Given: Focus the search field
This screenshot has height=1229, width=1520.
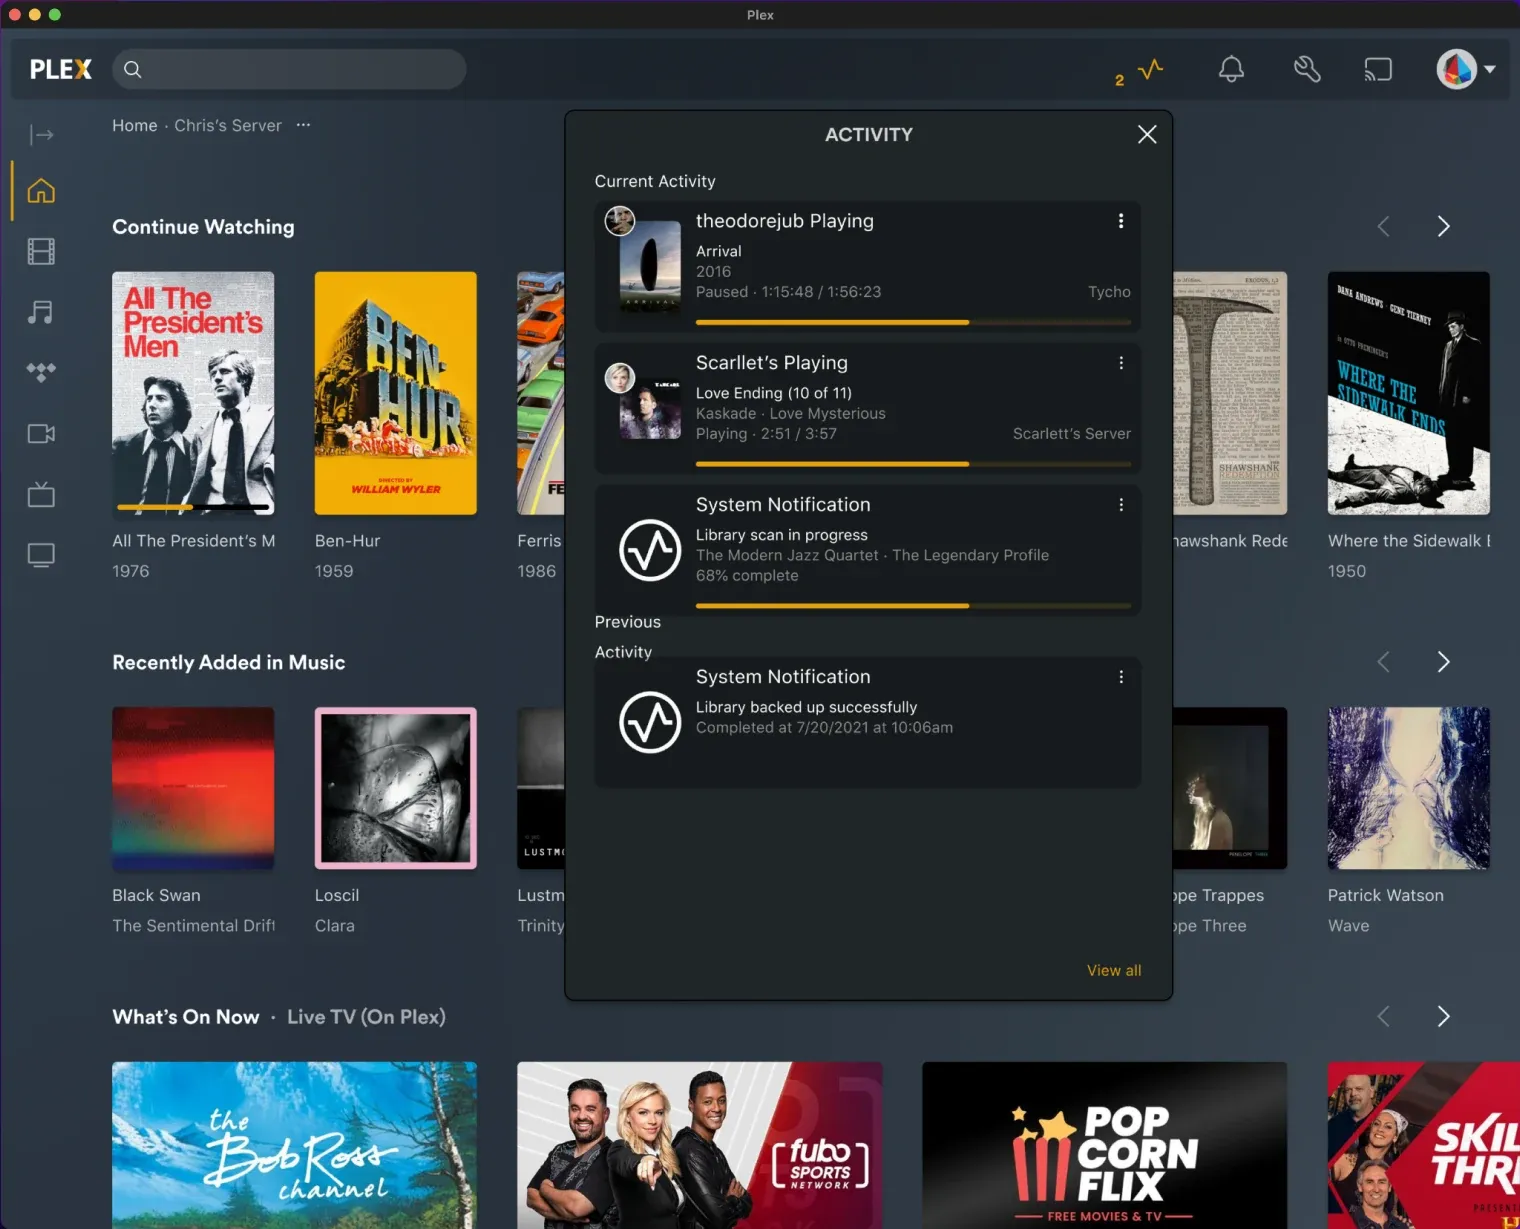Looking at the screenshot, I should [289, 69].
